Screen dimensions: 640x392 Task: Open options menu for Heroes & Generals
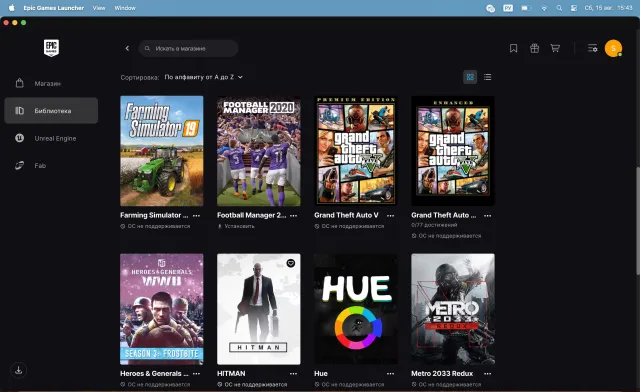(x=196, y=374)
